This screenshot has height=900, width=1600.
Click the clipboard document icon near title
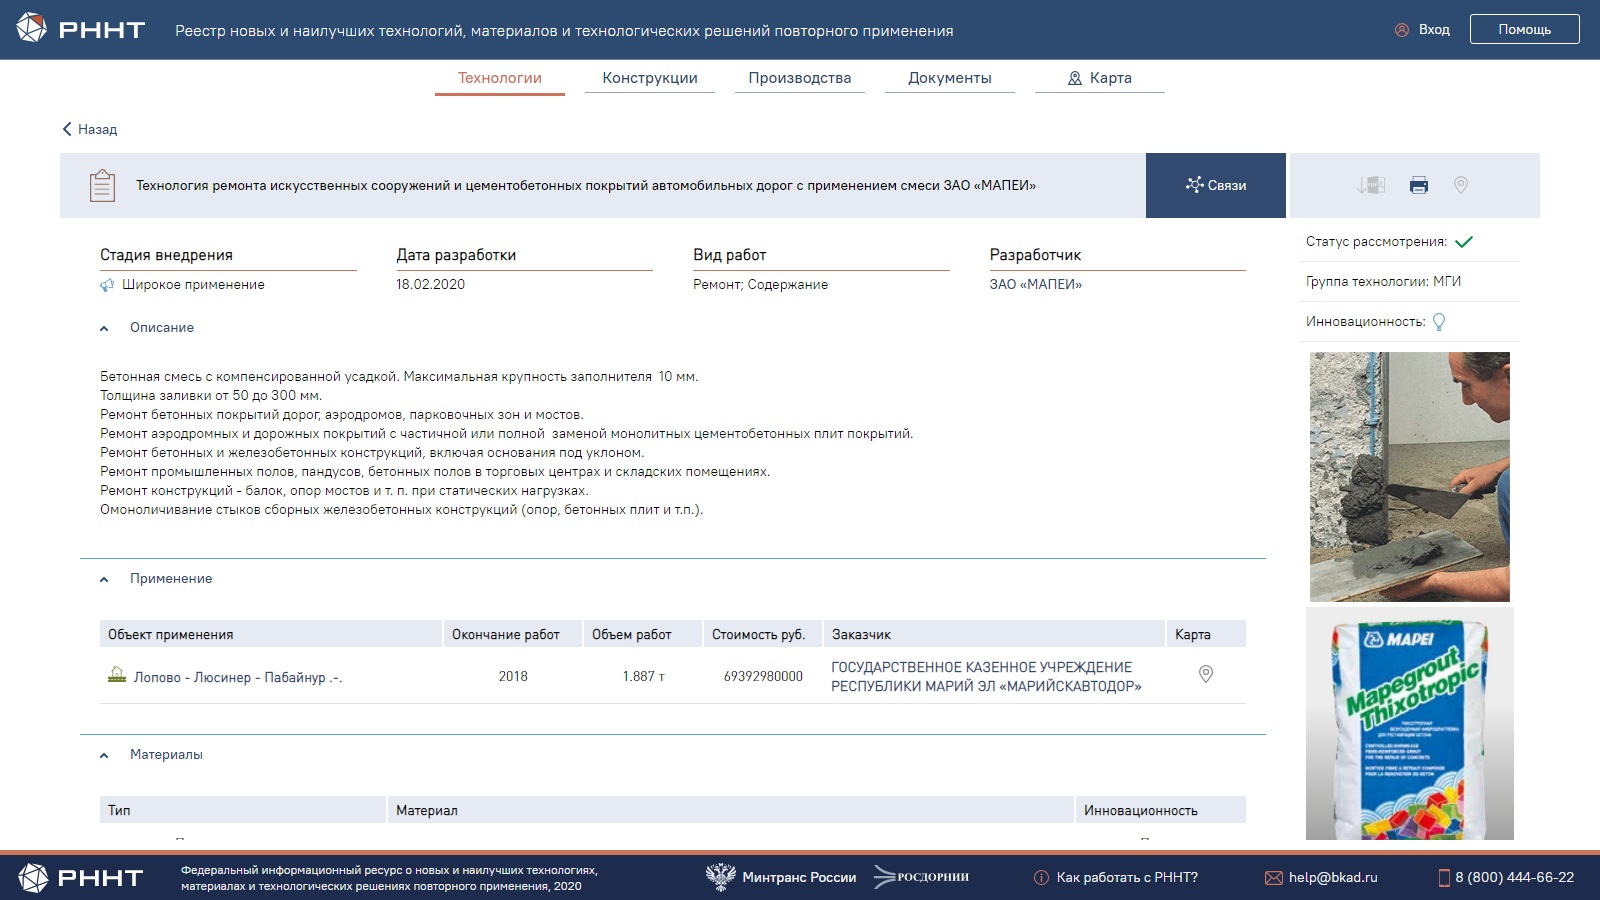coord(102,185)
